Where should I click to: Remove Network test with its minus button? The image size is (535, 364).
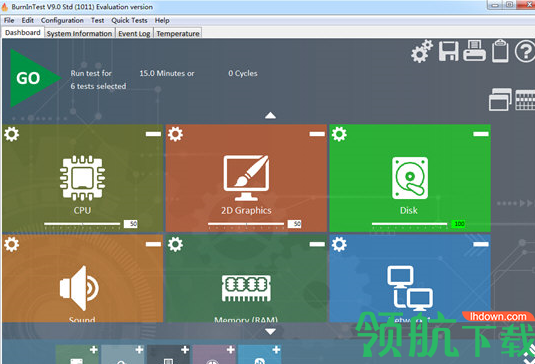click(x=481, y=244)
